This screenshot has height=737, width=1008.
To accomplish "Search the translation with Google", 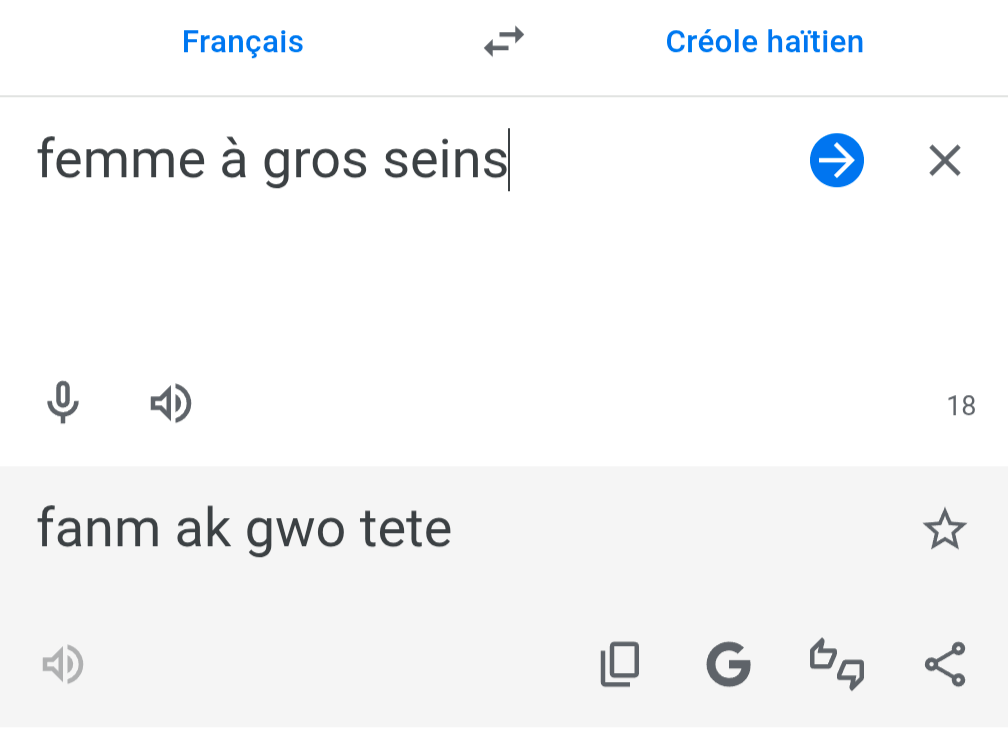I will tap(728, 664).
